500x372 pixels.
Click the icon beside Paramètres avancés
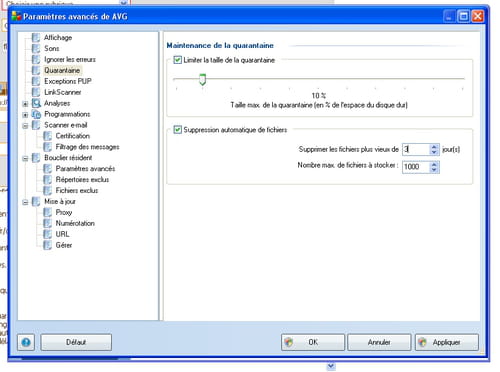[48, 169]
